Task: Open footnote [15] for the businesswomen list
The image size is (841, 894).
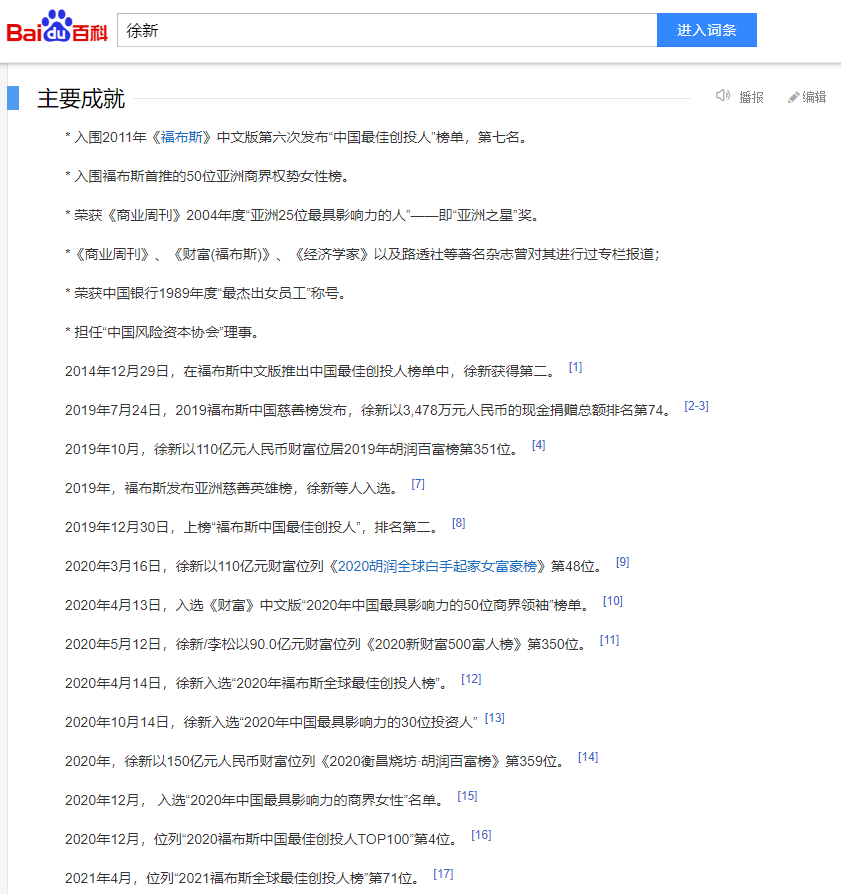Action: pyautogui.click(x=466, y=795)
